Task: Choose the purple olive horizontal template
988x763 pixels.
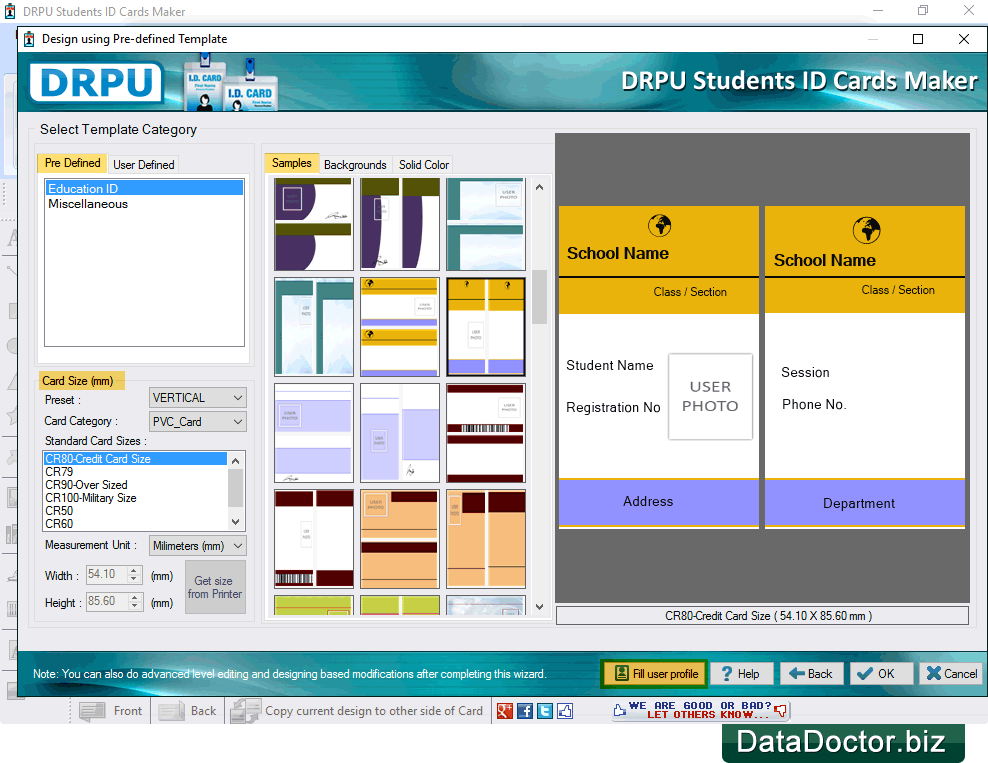Action: (x=314, y=224)
